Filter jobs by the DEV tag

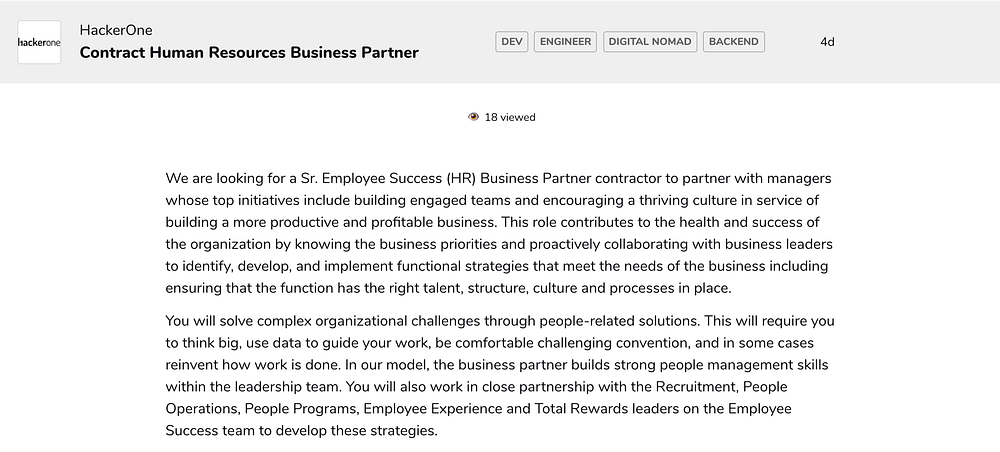[512, 42]
